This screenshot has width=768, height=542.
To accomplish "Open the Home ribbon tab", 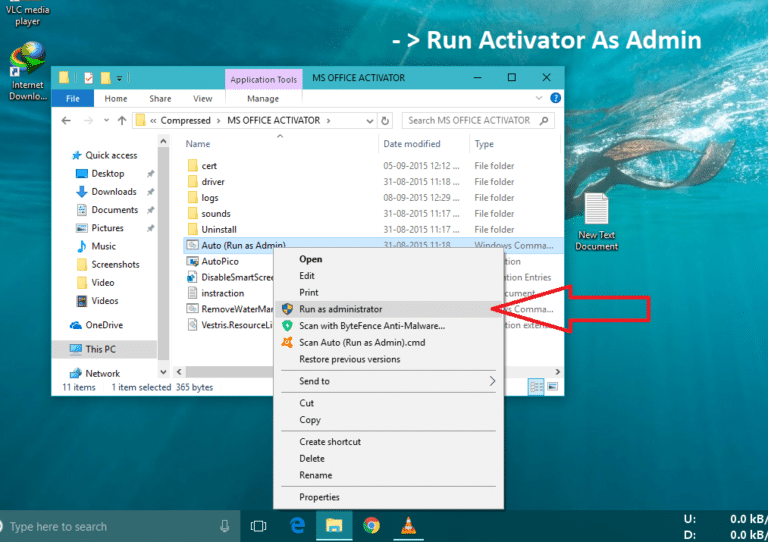I will (x=116, y=98).
